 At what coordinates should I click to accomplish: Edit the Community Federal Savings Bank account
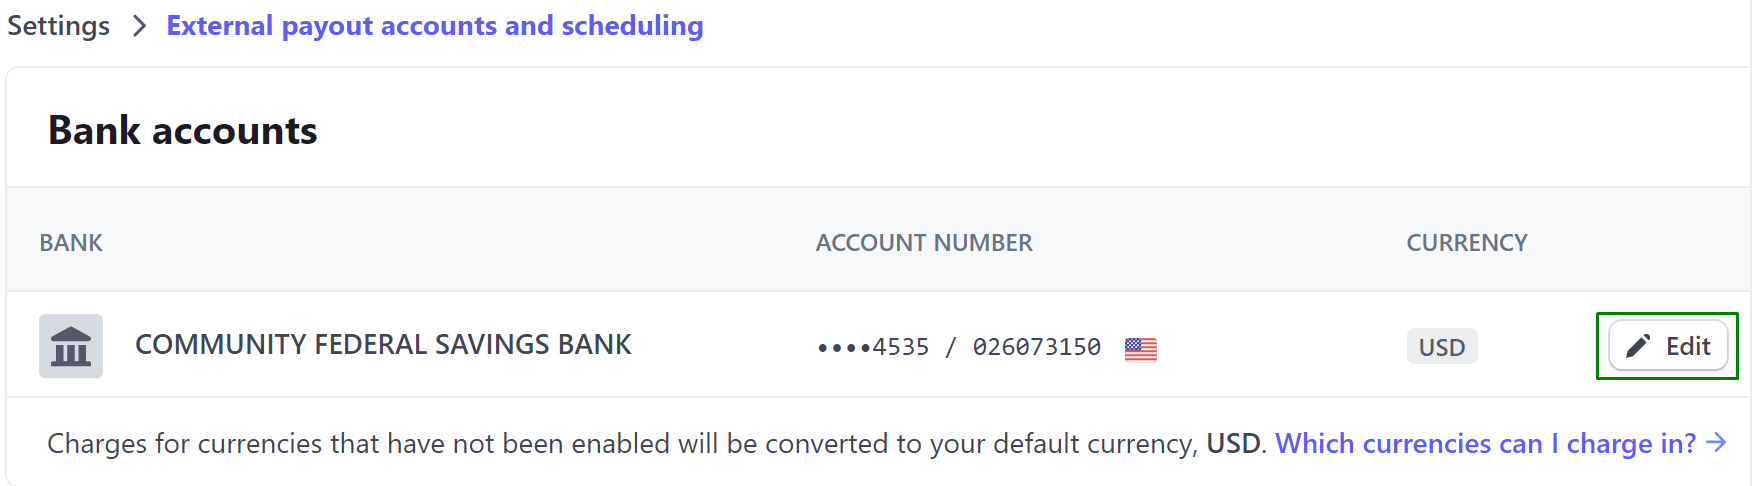pyautogui.click(x=1667, y=346)
